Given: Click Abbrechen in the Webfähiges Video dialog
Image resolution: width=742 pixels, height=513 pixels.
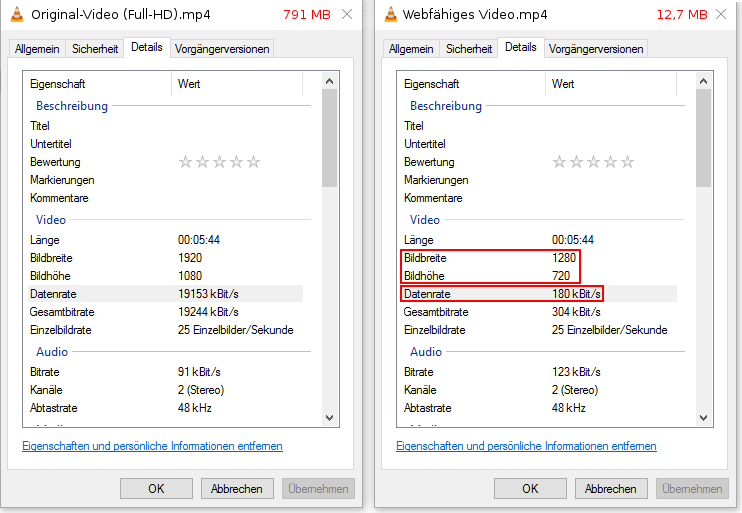Looking at the screenshot, I should pyautogui.click(x=610, y=488).
